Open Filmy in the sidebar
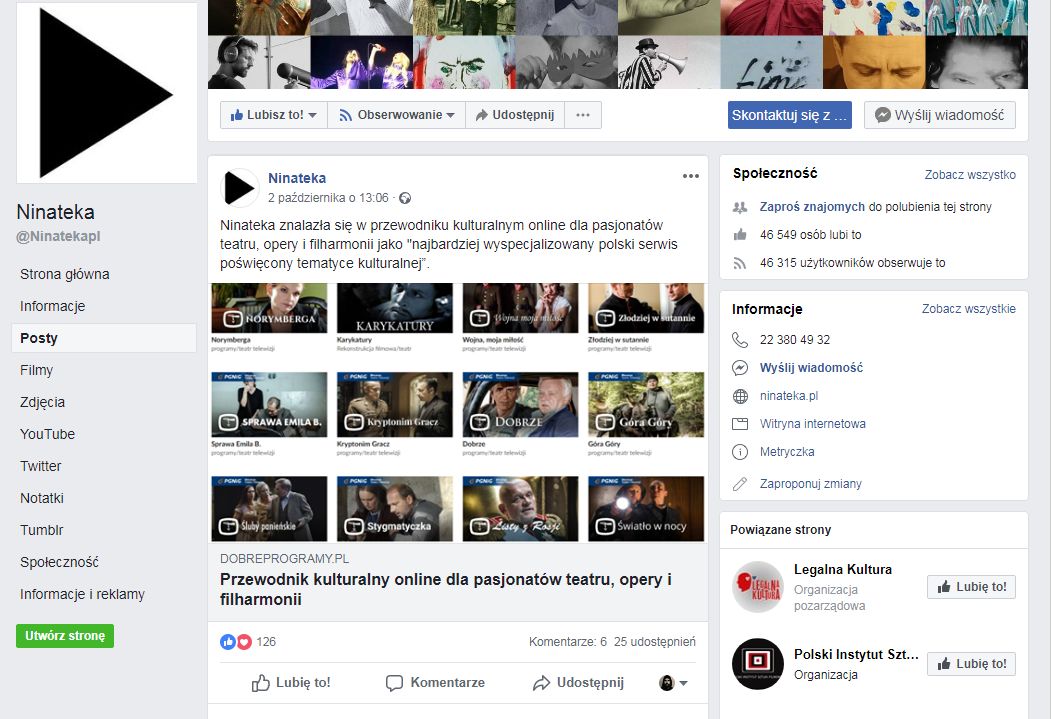1051x719 pixels. pyautogui.click(x=36, y=370)
